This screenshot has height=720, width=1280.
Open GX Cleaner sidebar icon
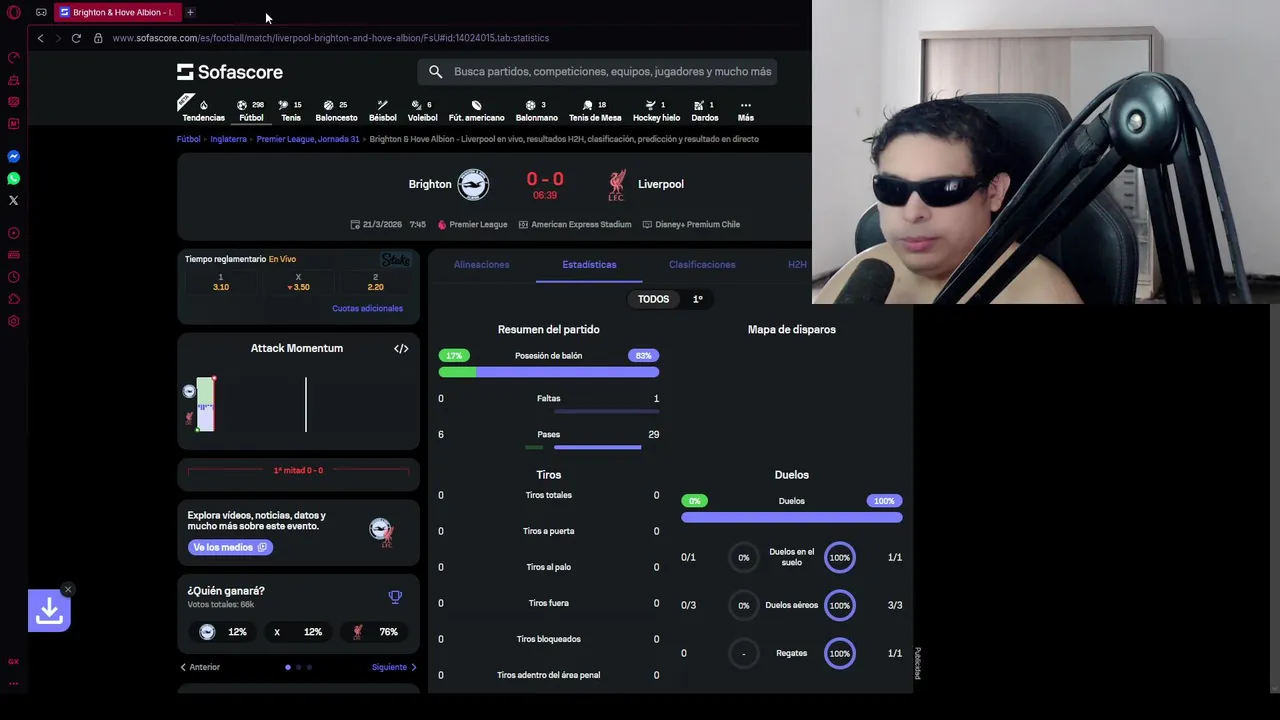point(13,79)
